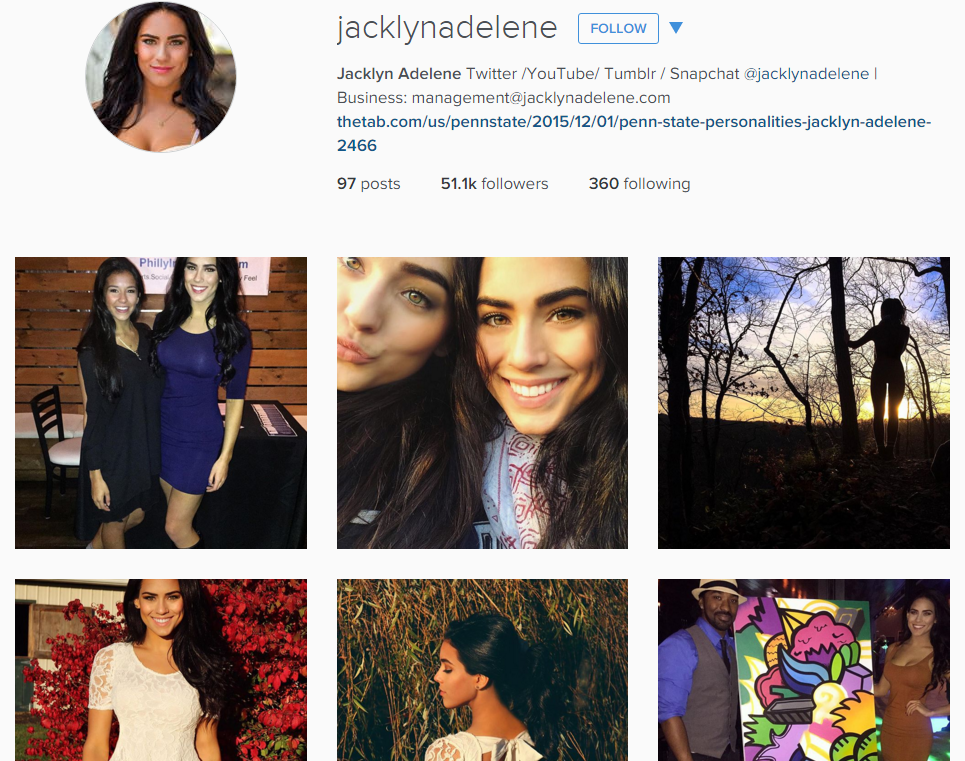
Task: Open the sunset silhouette forest photo
Action: 804,403
